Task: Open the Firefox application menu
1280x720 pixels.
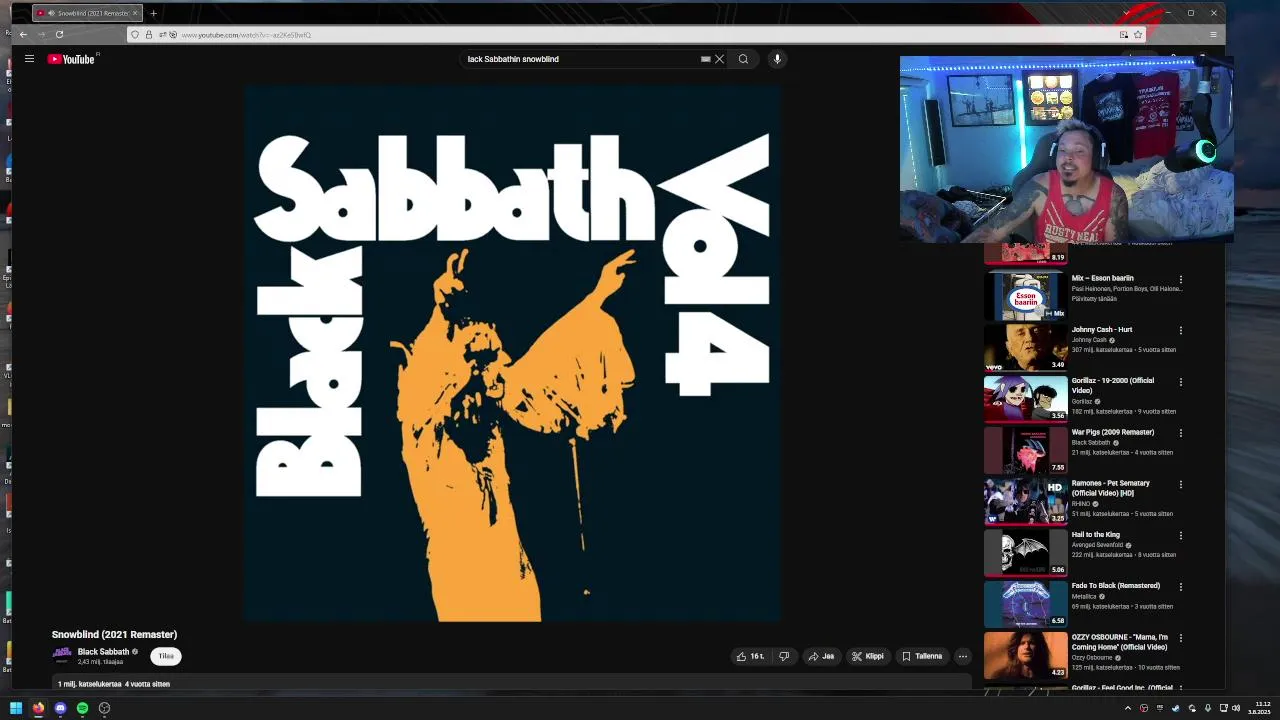Action: [1213, 34]
